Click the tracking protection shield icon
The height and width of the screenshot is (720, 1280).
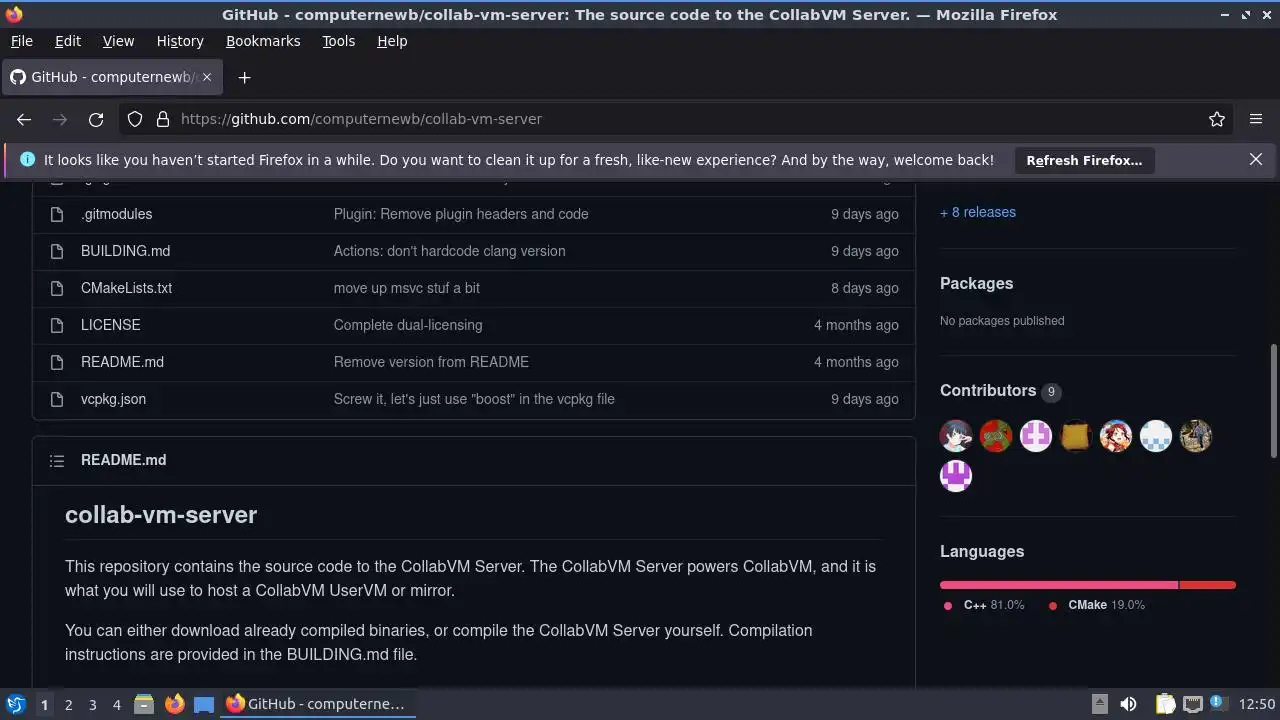coord(135,119)
